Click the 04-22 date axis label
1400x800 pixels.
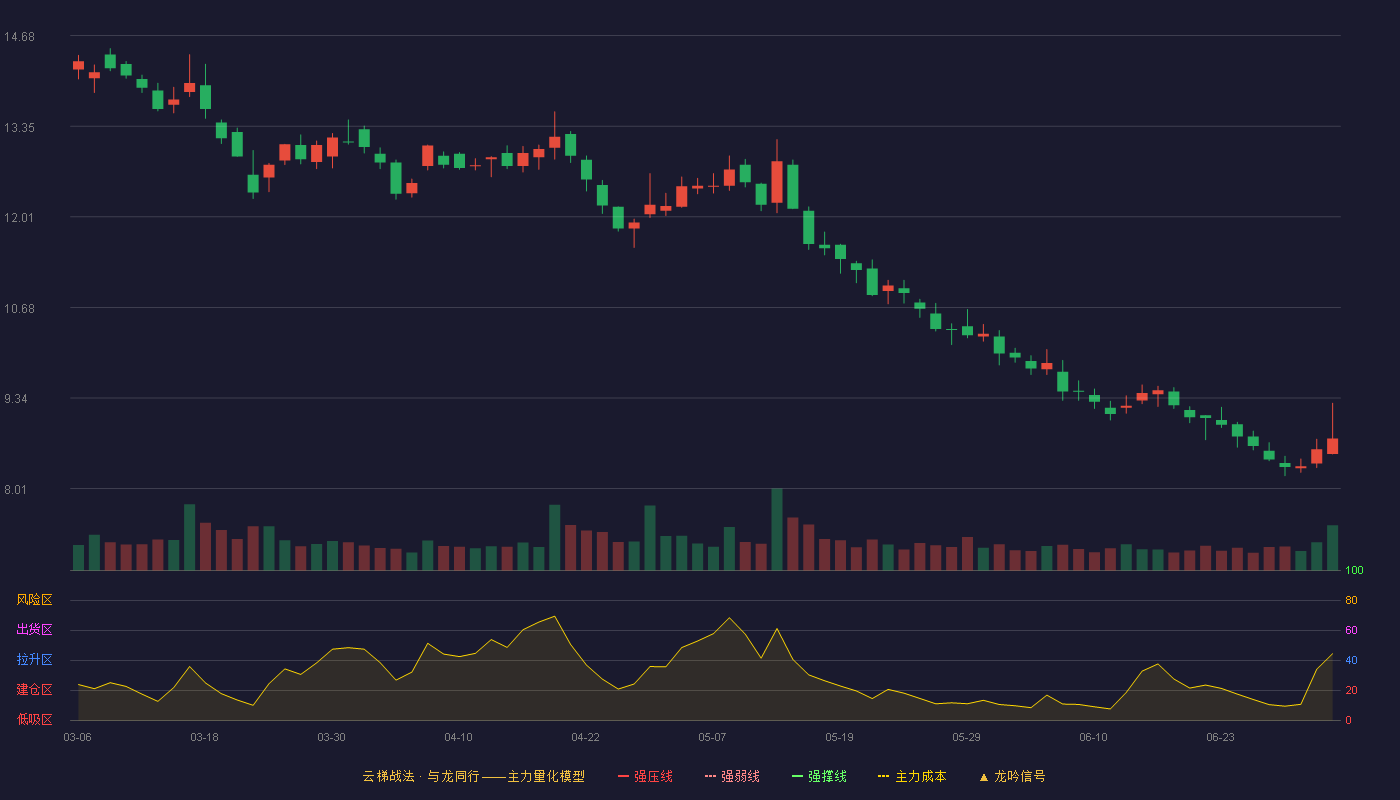(585, 737)
